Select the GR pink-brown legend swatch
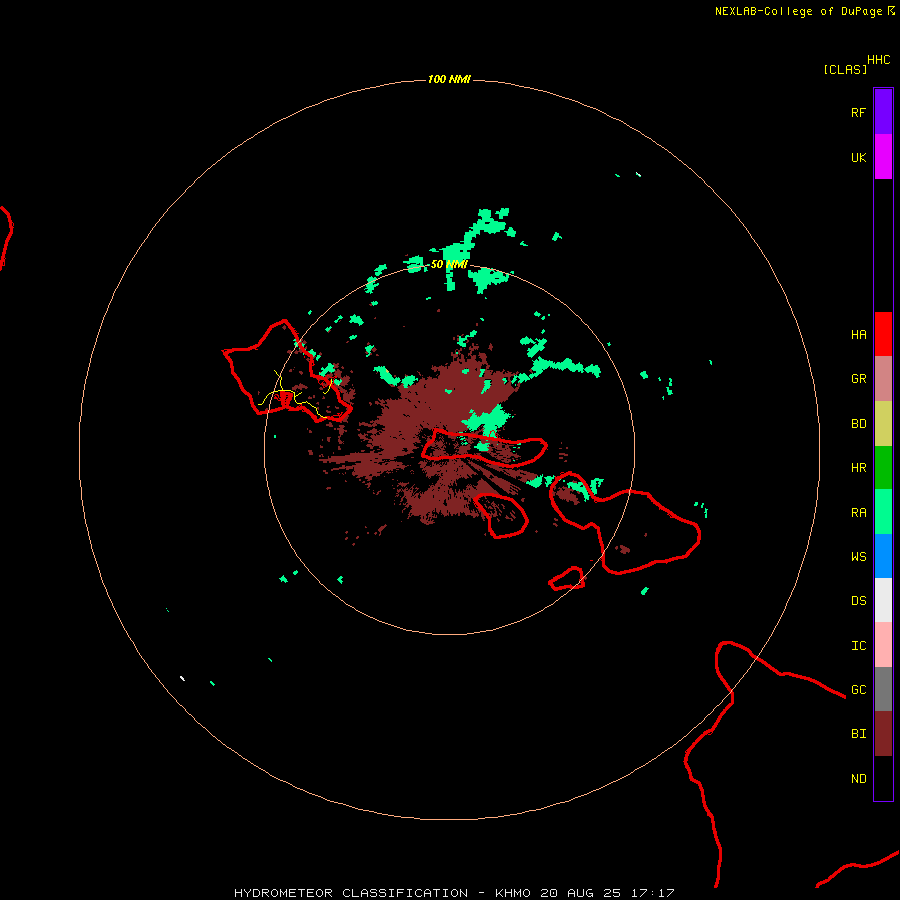The height and width of the screenshot is (900, 900). (883, 379)
